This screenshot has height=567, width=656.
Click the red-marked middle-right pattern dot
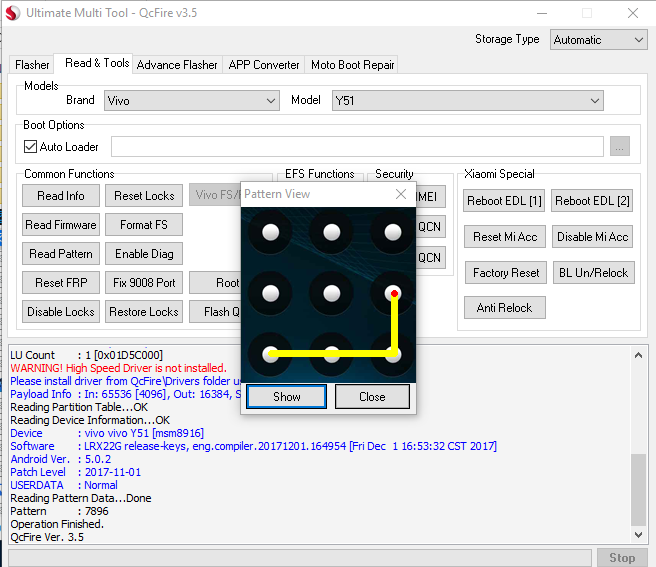392,293
